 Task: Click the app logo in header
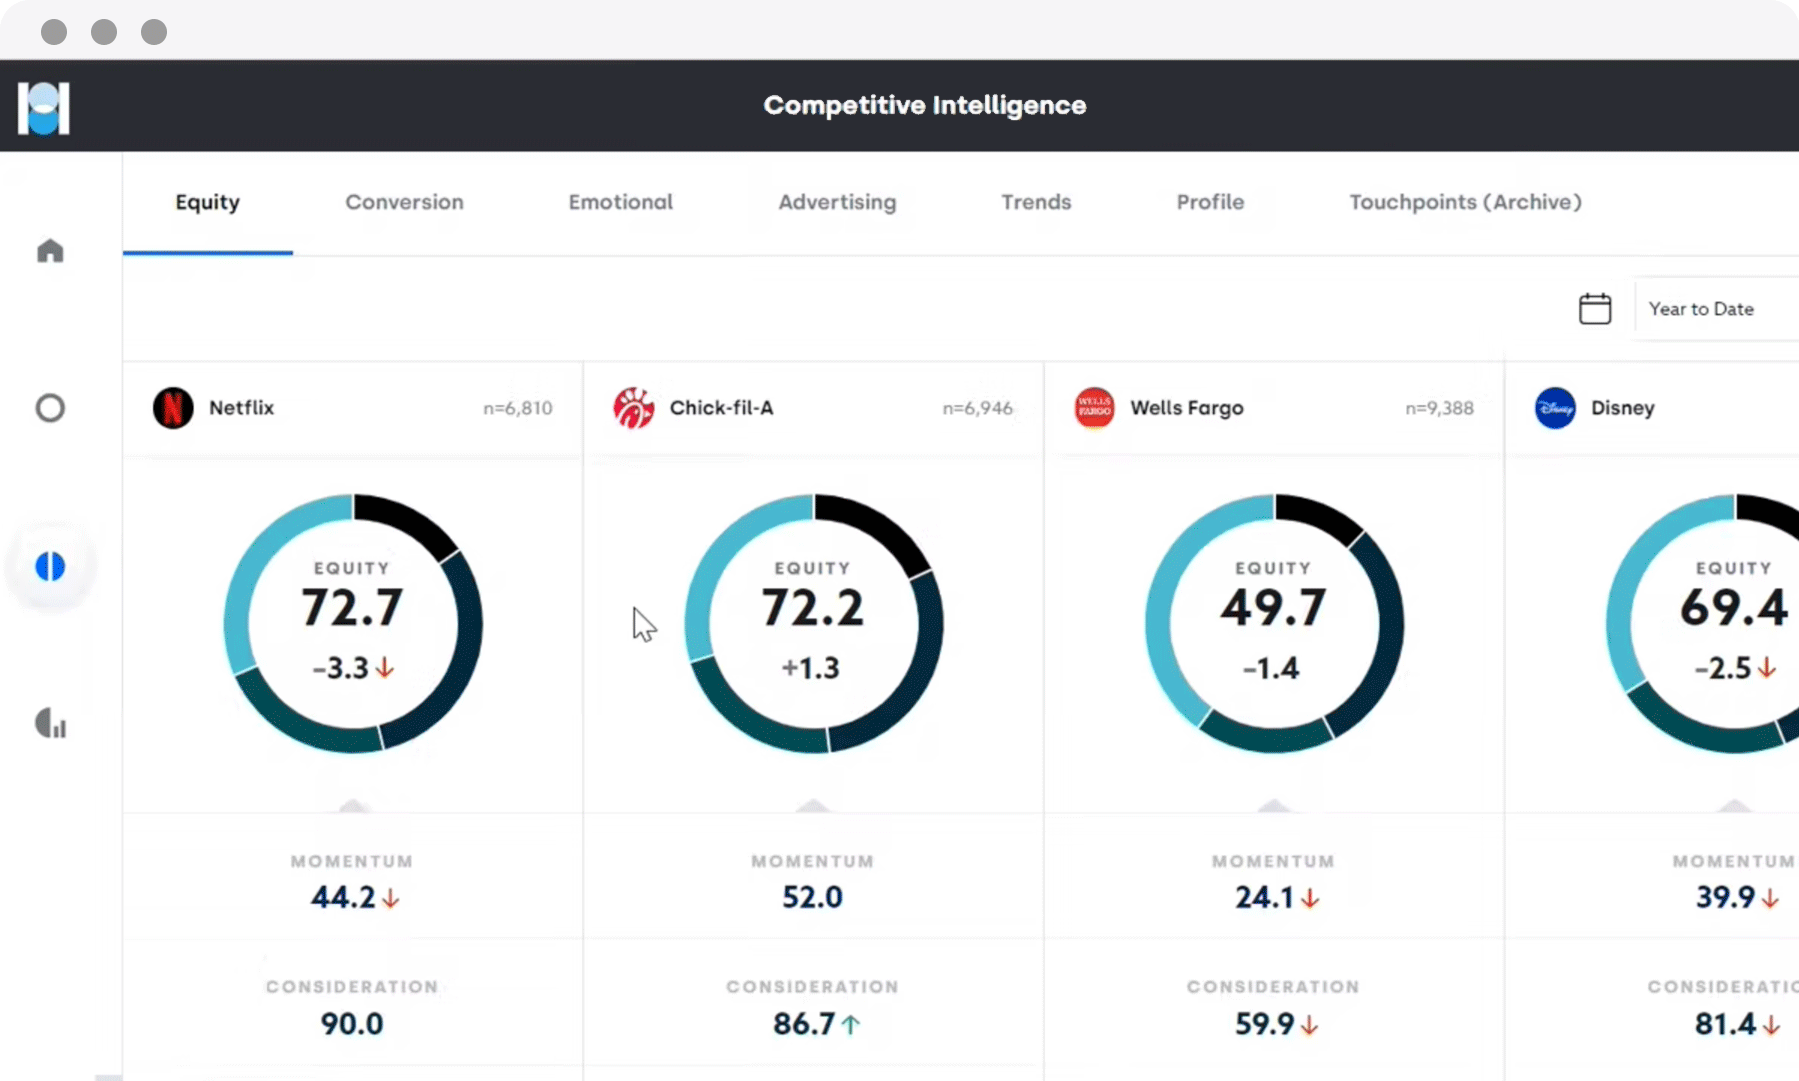[x=44, y=108]
